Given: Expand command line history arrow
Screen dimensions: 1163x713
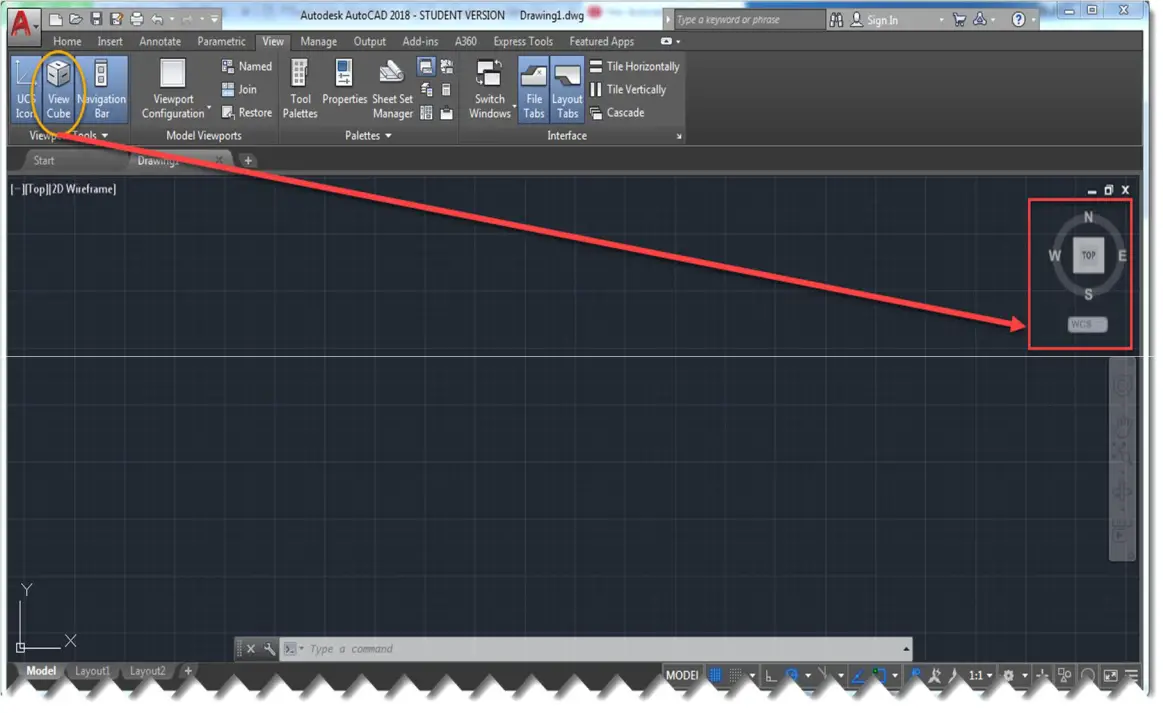Looking at the screenshot, I should coord(906,649).
